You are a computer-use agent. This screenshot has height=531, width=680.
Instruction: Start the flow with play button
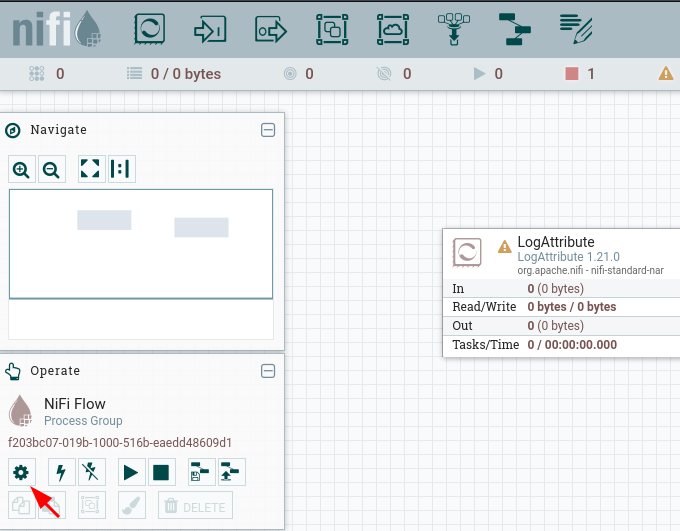click(131, 472)
